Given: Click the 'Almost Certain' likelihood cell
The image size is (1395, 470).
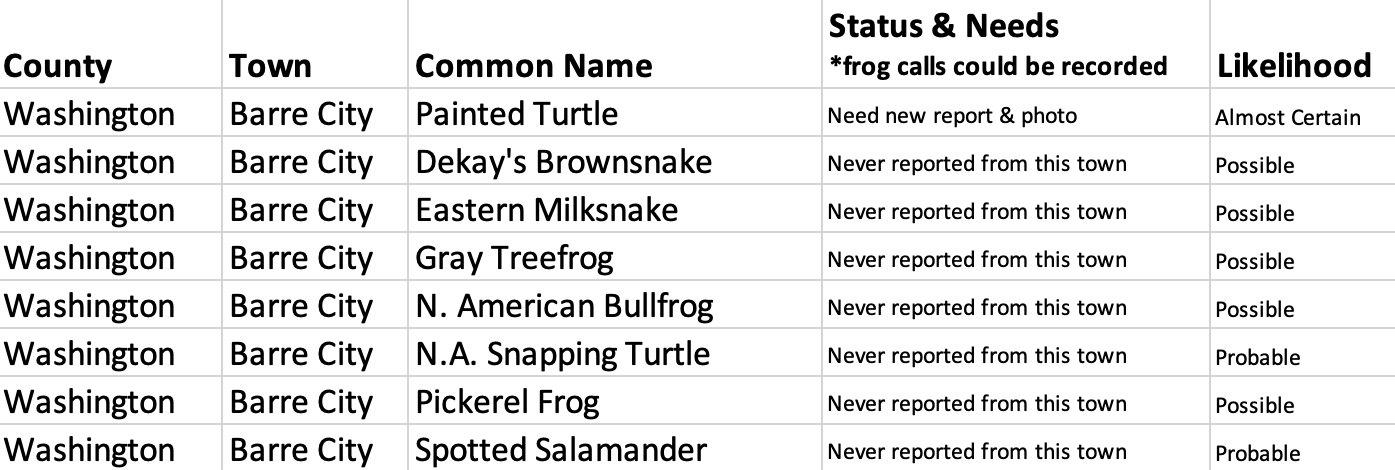Looking at the screenshot, I should point(1287,118).
